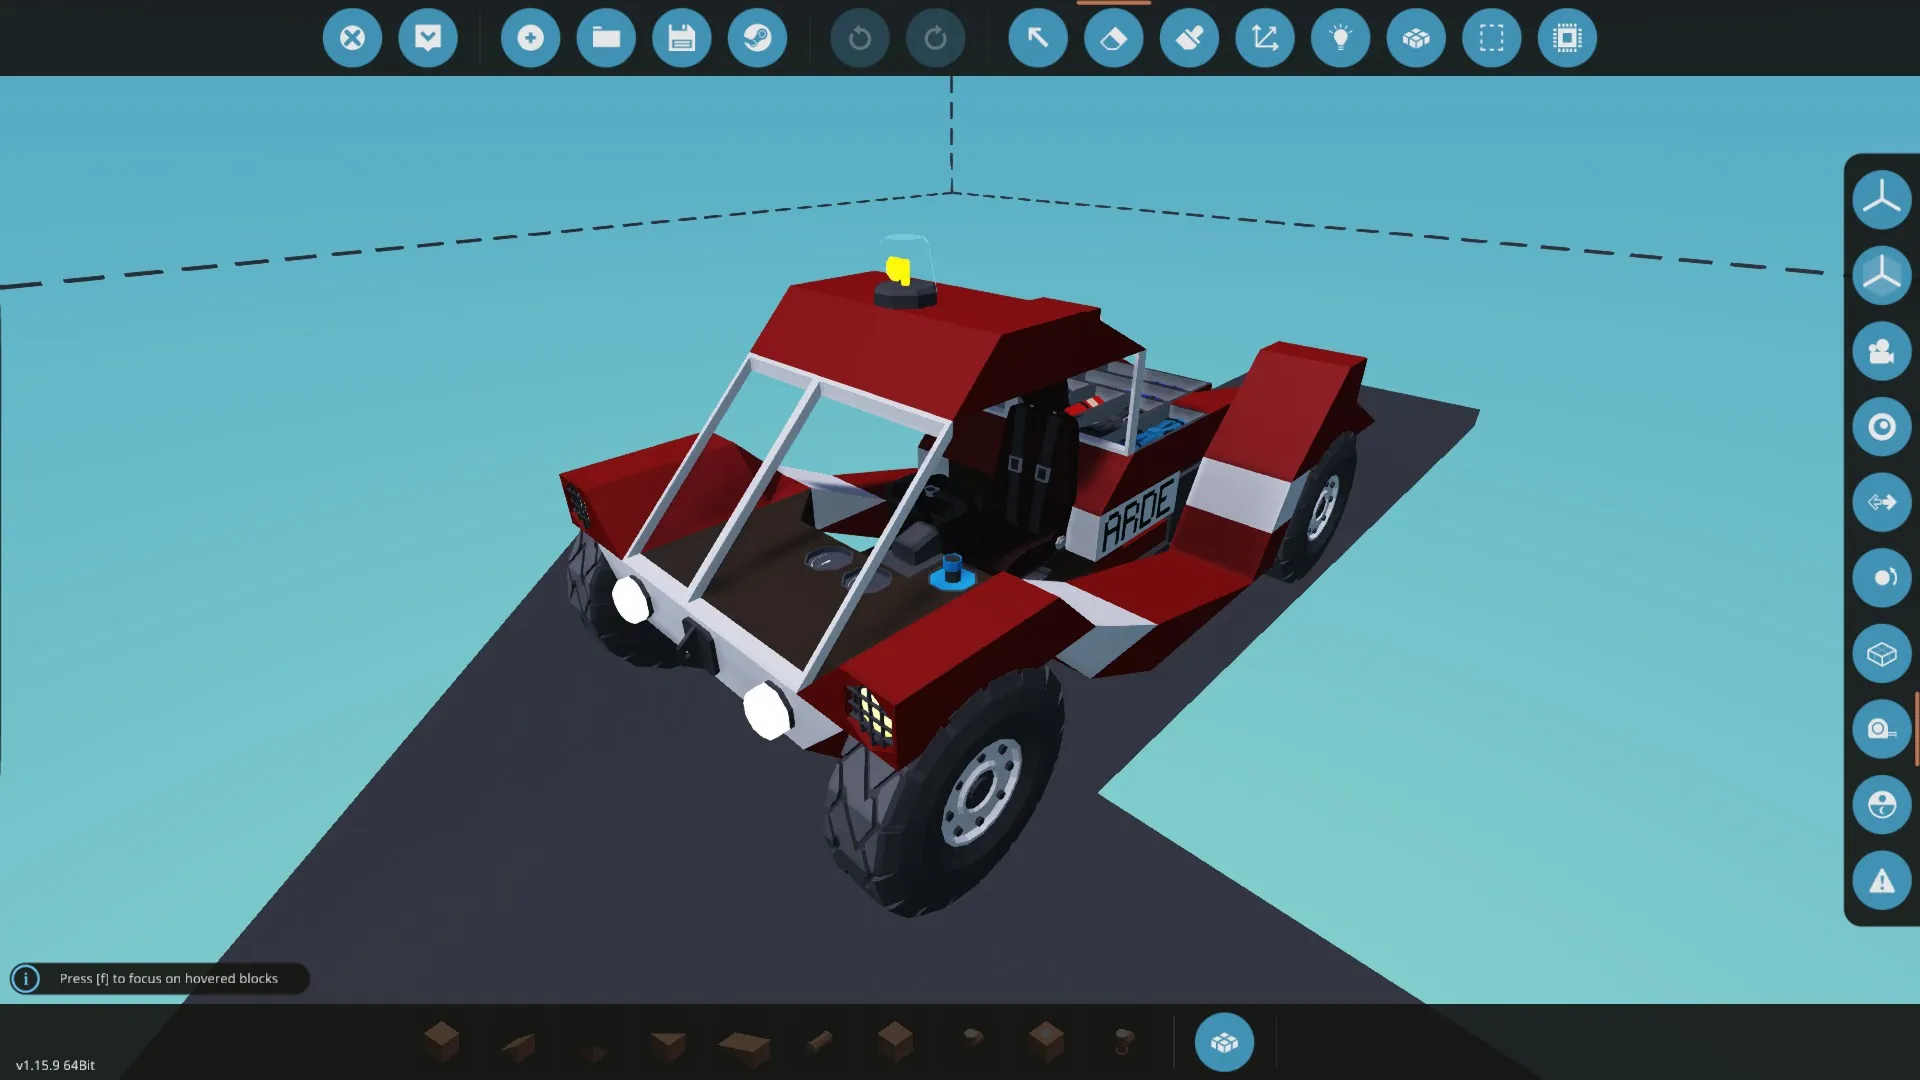The height and width of the screenshot is (1080, 1920).
Task: Select the paint brush tool
Action: (1189, 38)
